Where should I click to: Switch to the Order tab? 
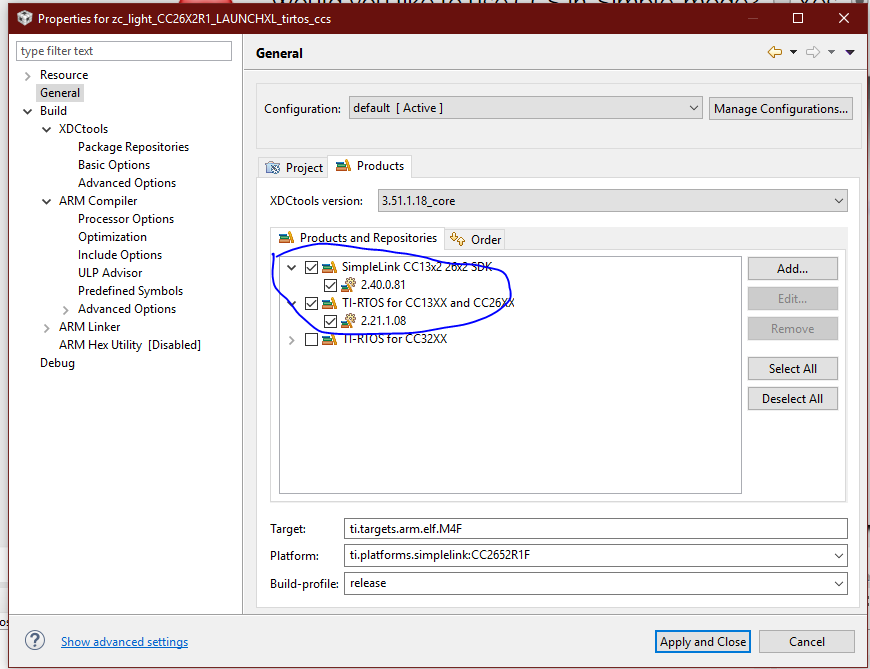475,240
